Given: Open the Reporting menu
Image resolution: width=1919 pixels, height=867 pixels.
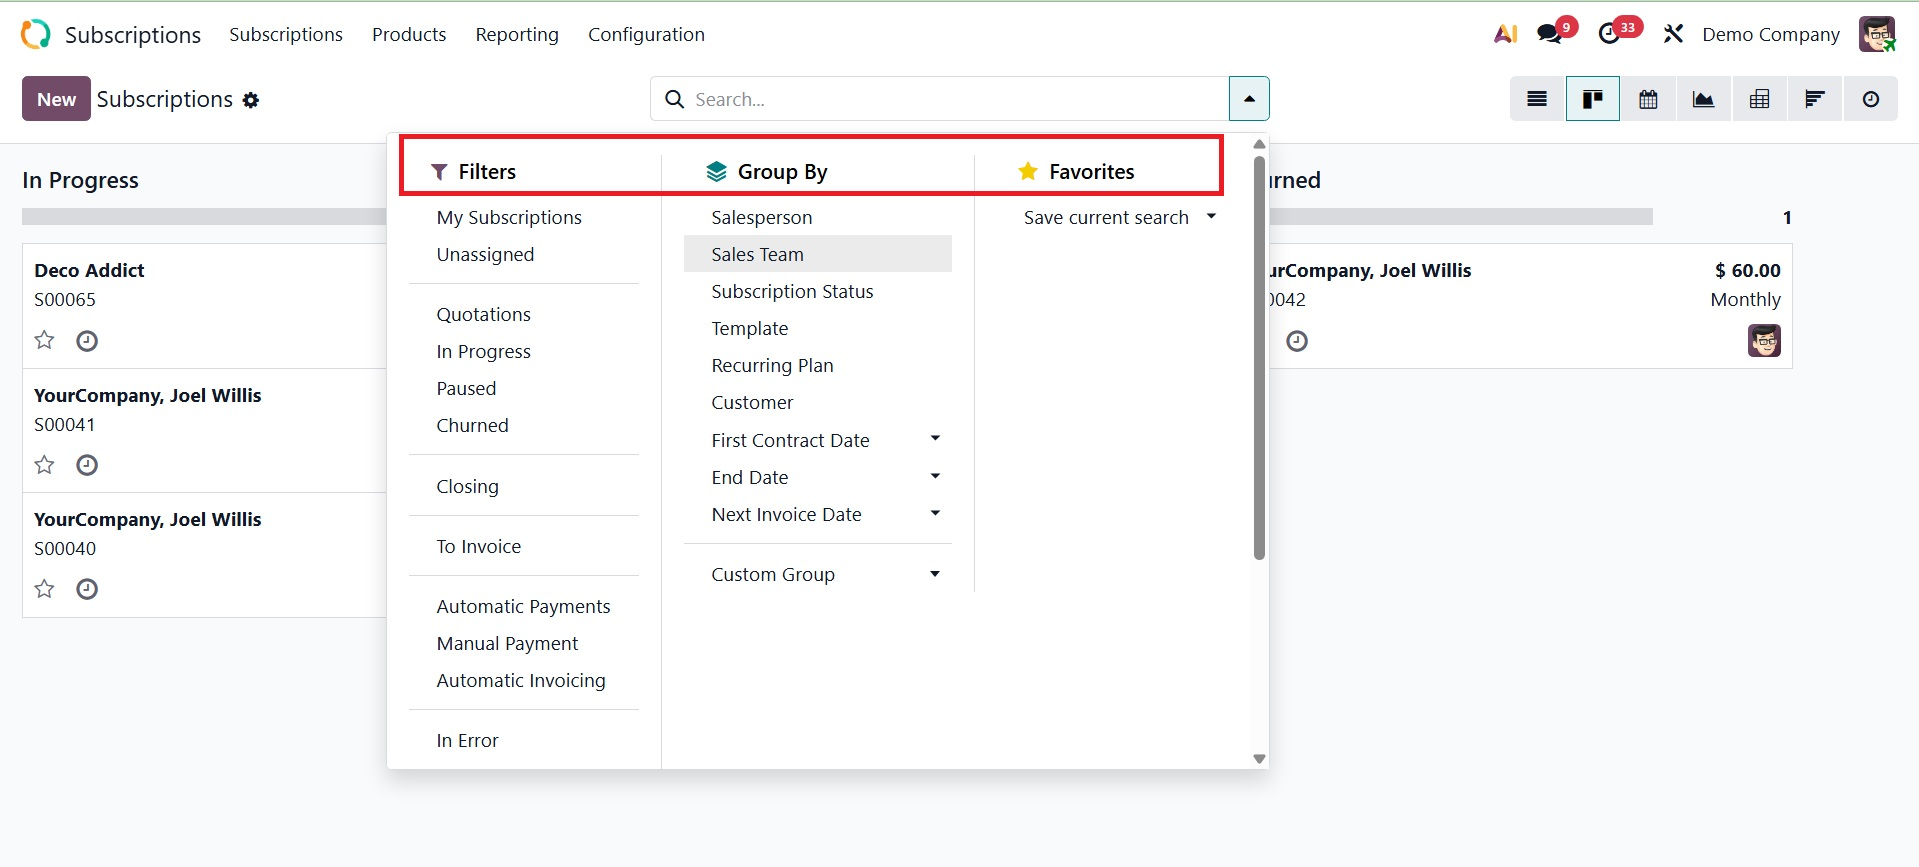Looking at the screenshot, I should [x=517, y=34].
